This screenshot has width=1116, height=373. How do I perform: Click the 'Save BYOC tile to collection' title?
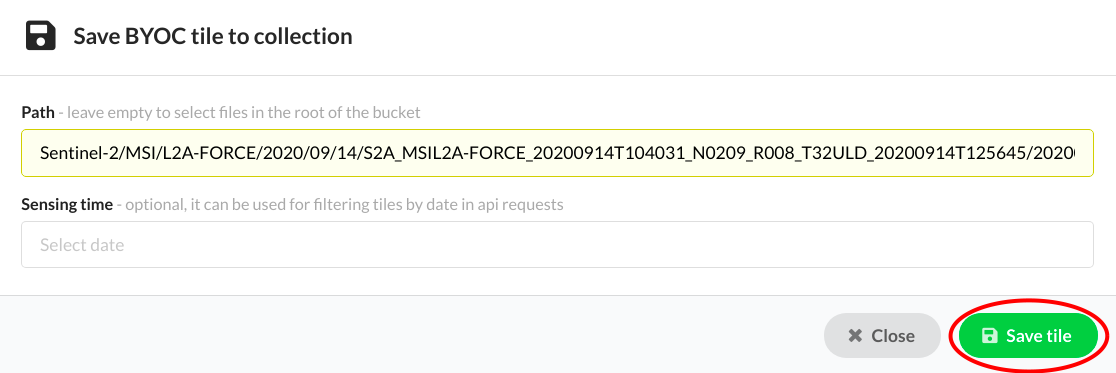(x=213, y=36)
